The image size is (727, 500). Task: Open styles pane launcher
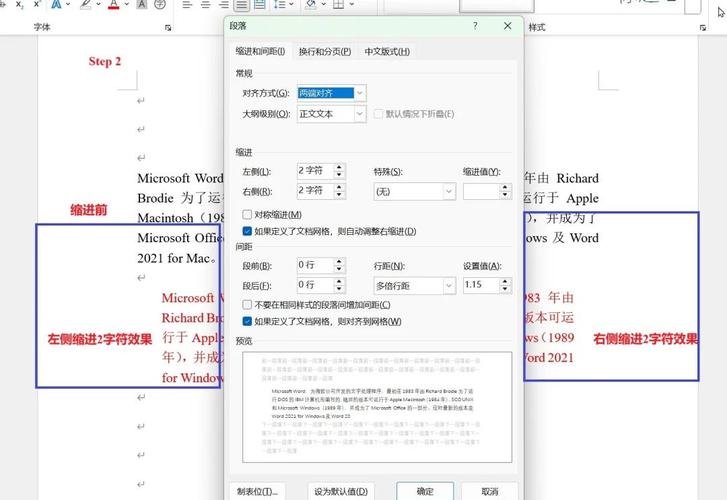pos(703,28)
